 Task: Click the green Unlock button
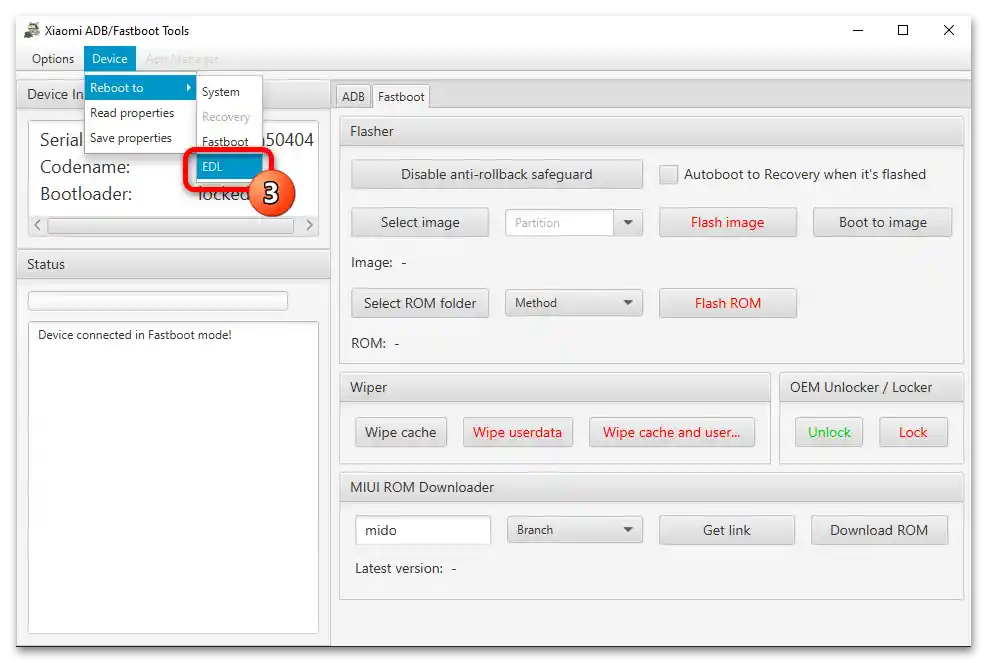click(828, 433)
